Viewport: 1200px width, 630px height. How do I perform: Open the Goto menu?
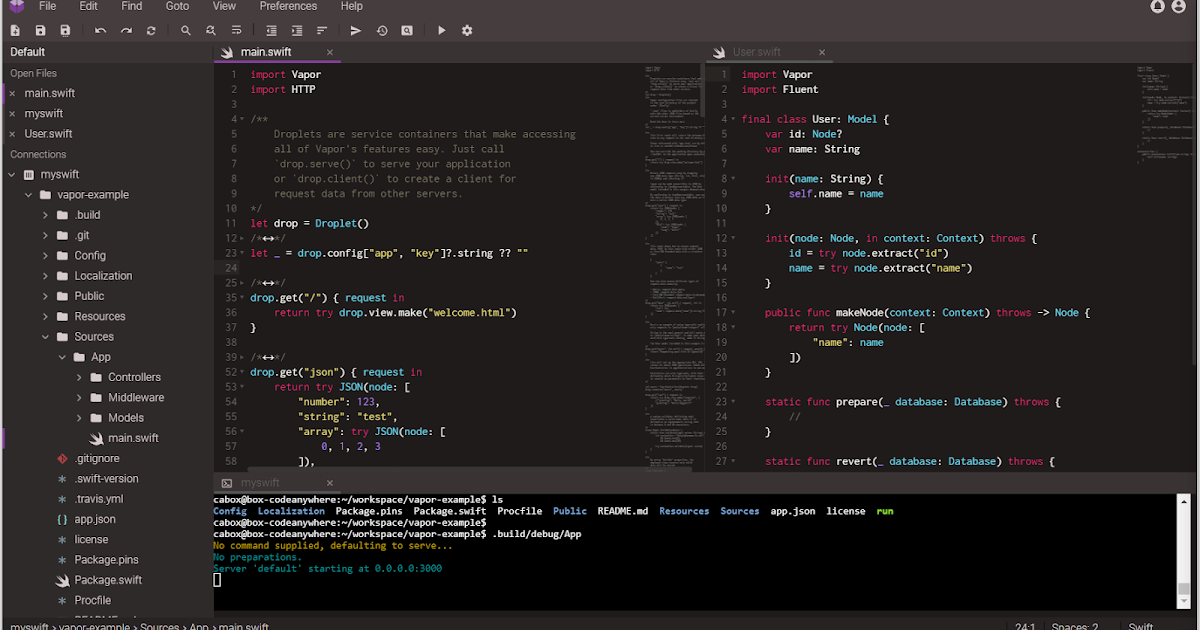click(177, 6)
